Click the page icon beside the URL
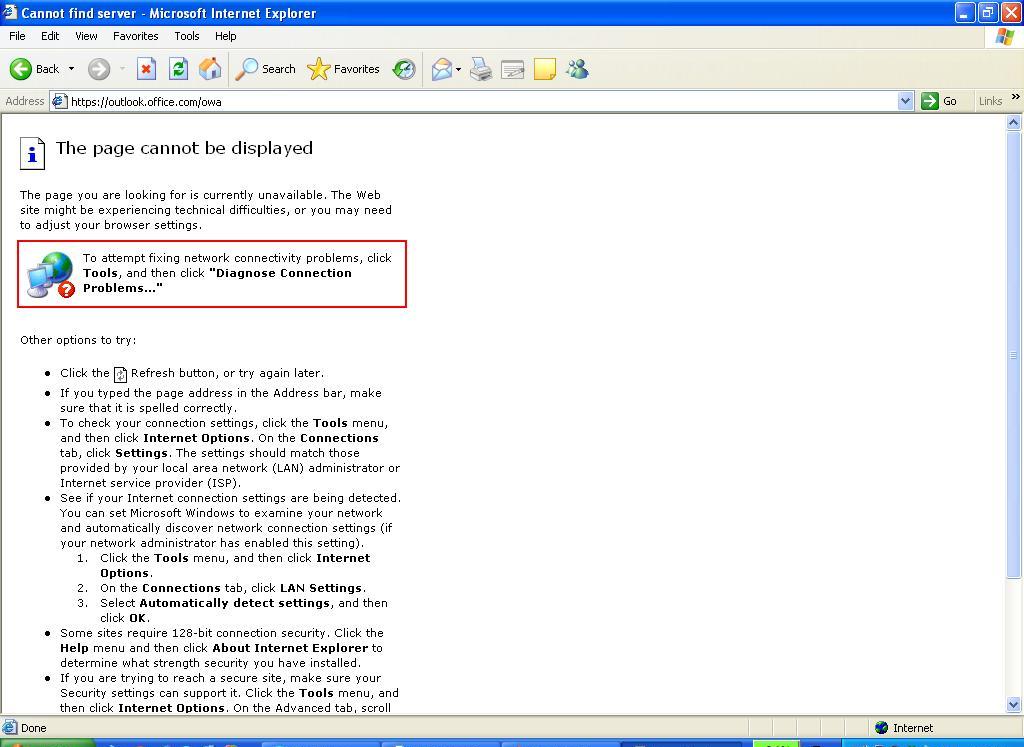This screenshot has width=1024, height=747. (x=59, y=101)
